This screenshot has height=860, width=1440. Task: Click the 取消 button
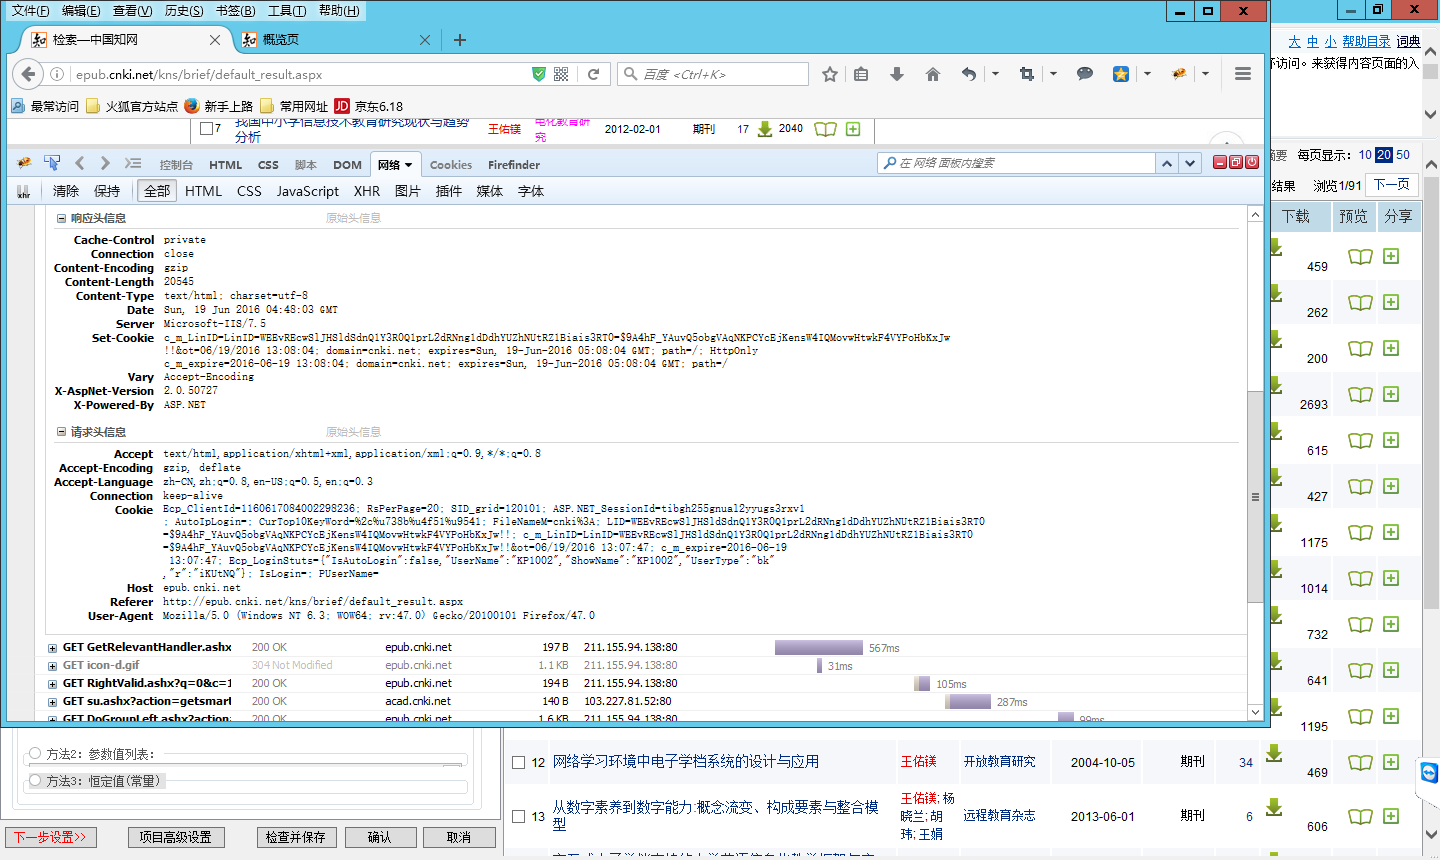coord(459,837)
